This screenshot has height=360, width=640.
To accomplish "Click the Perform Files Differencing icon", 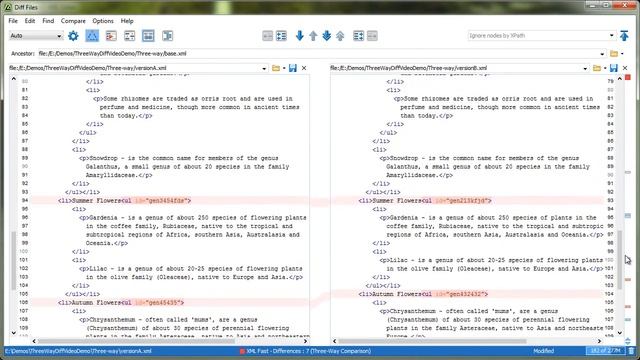I will tap(111, 36).
